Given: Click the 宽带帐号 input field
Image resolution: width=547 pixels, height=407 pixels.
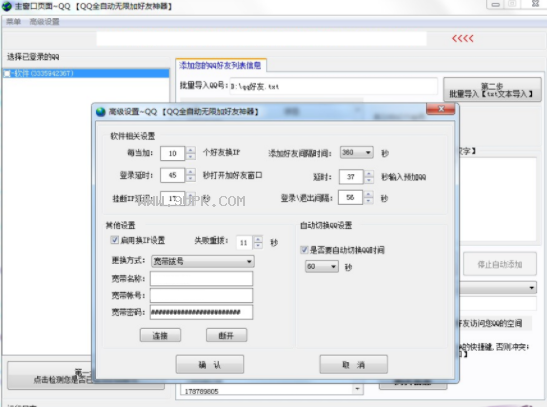Looking at the screenshot, I should 202,295.
